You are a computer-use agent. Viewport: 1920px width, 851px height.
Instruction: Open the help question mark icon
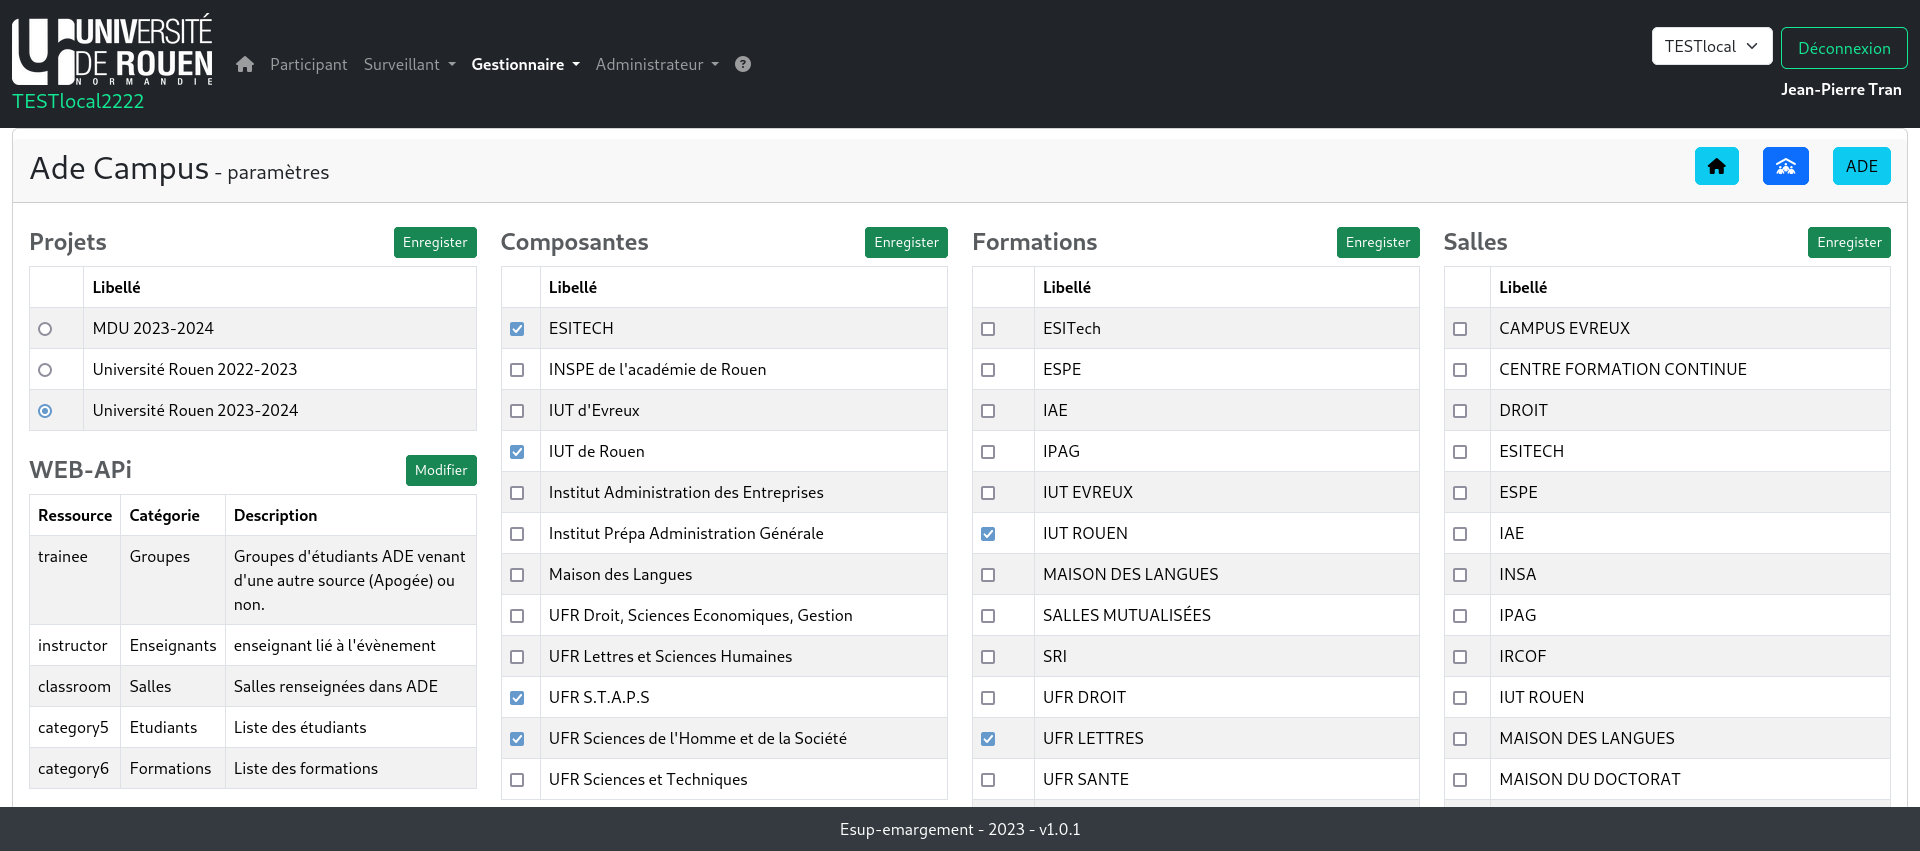coord(743,64)
